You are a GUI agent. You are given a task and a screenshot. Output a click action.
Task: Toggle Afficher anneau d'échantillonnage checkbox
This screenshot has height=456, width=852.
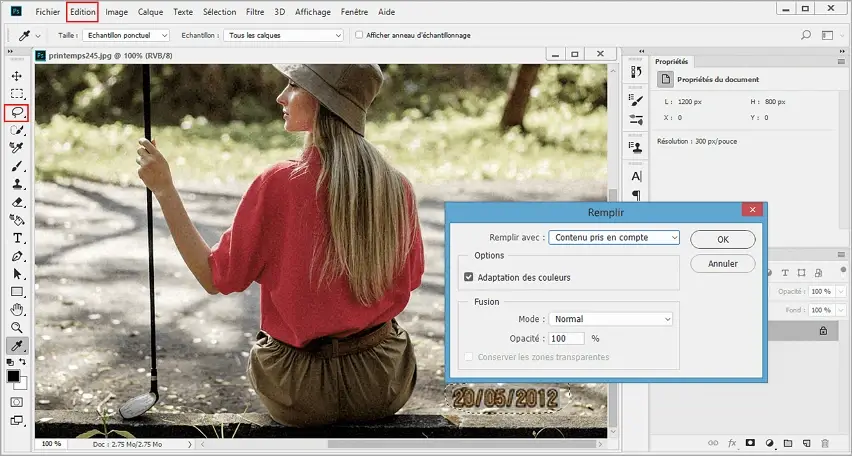(x=359, y=35)
